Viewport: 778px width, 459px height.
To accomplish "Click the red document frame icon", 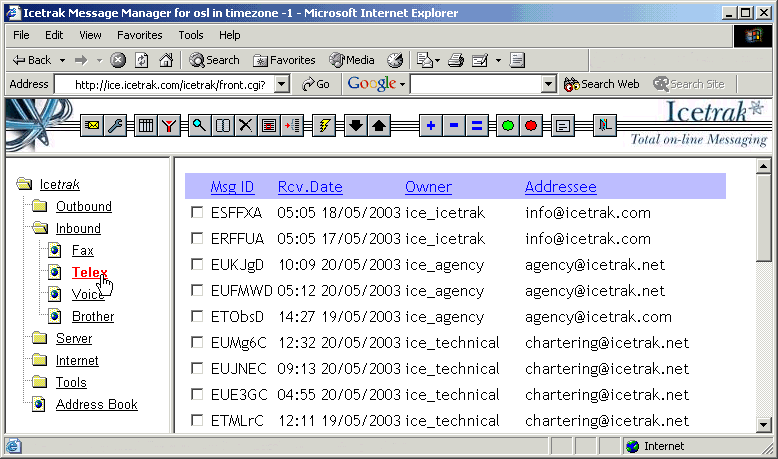I will pos(269,126).
